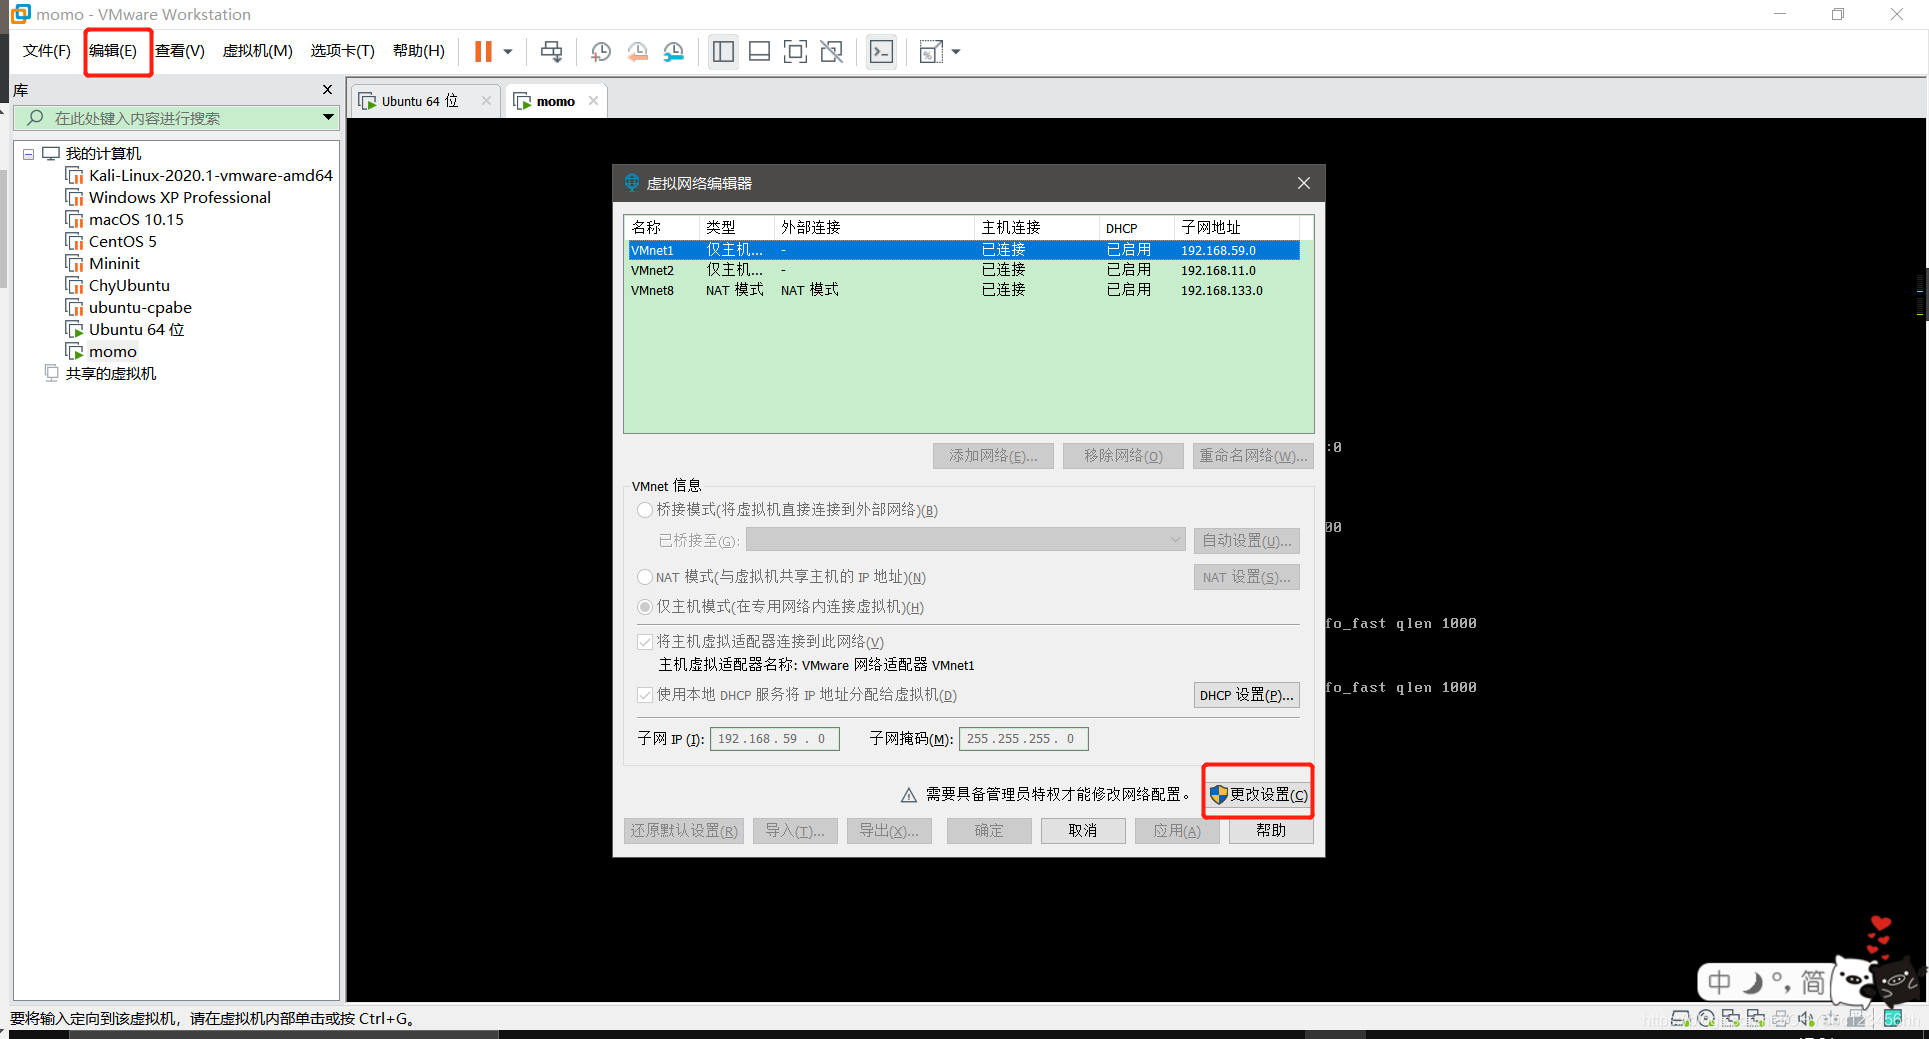The image size is (1929, 1039).
Task: Open the 虚拟机(M) menu
Action: 258,51
